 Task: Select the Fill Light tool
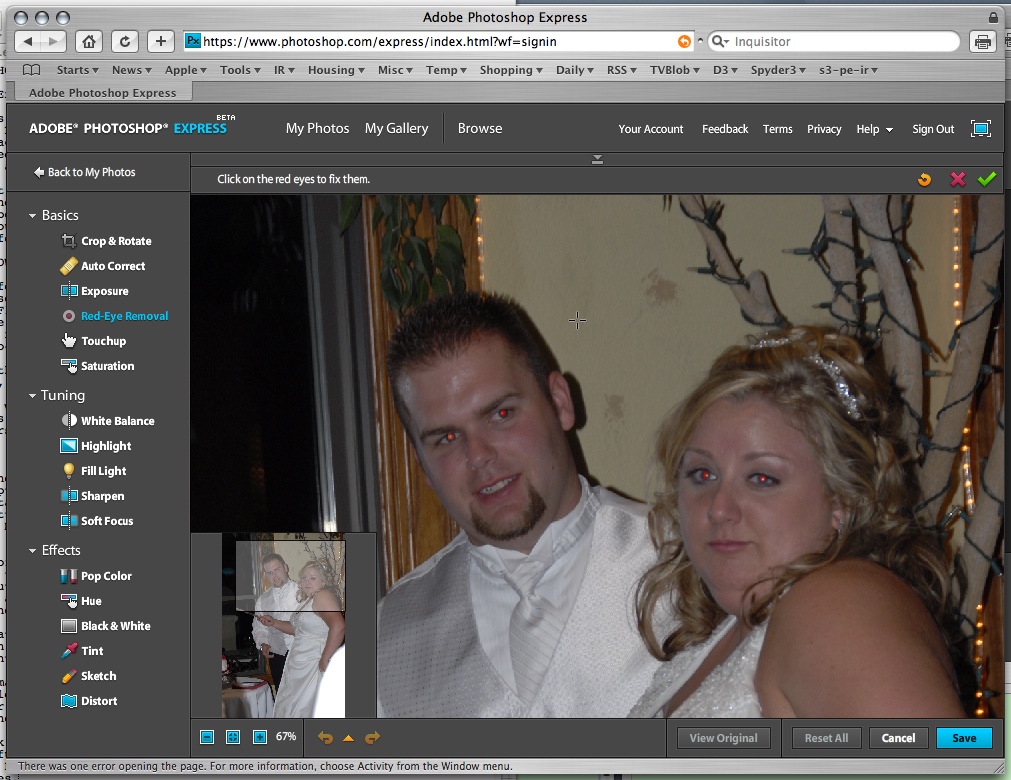103,471
